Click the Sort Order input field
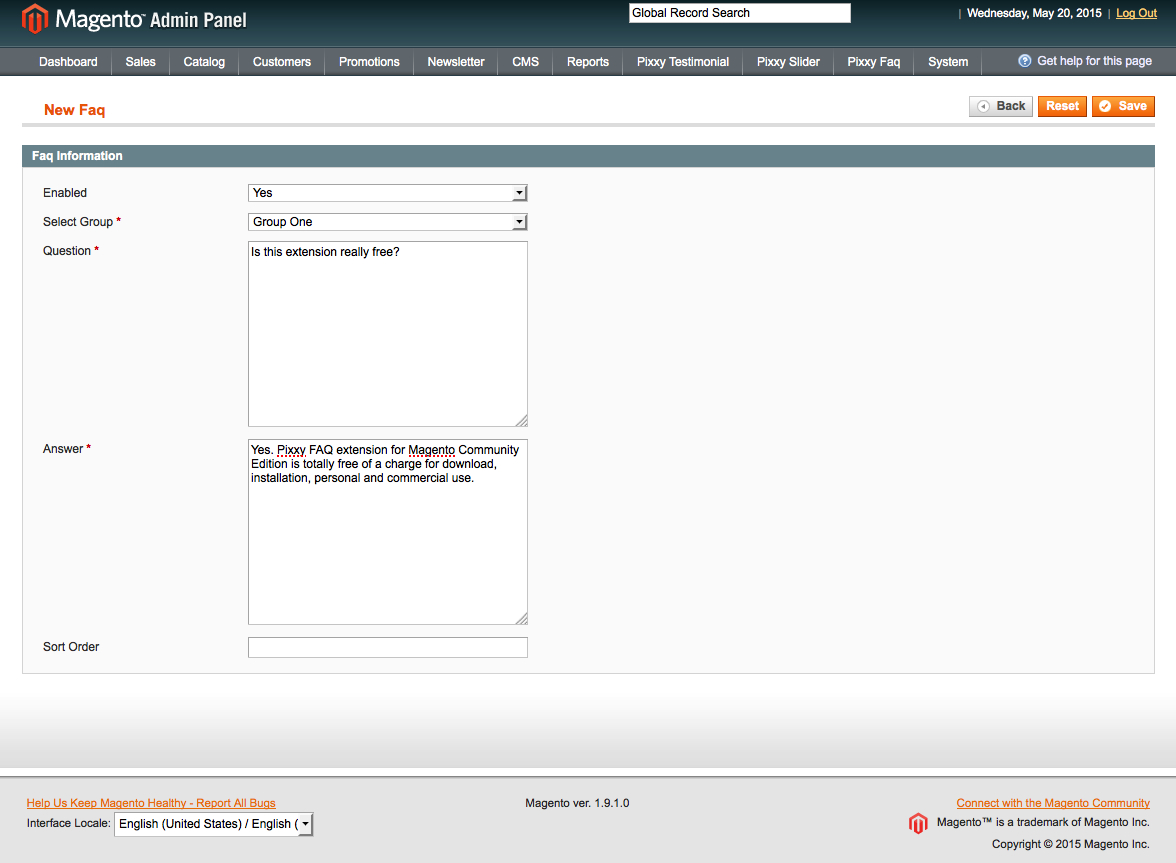 (388, 647)
